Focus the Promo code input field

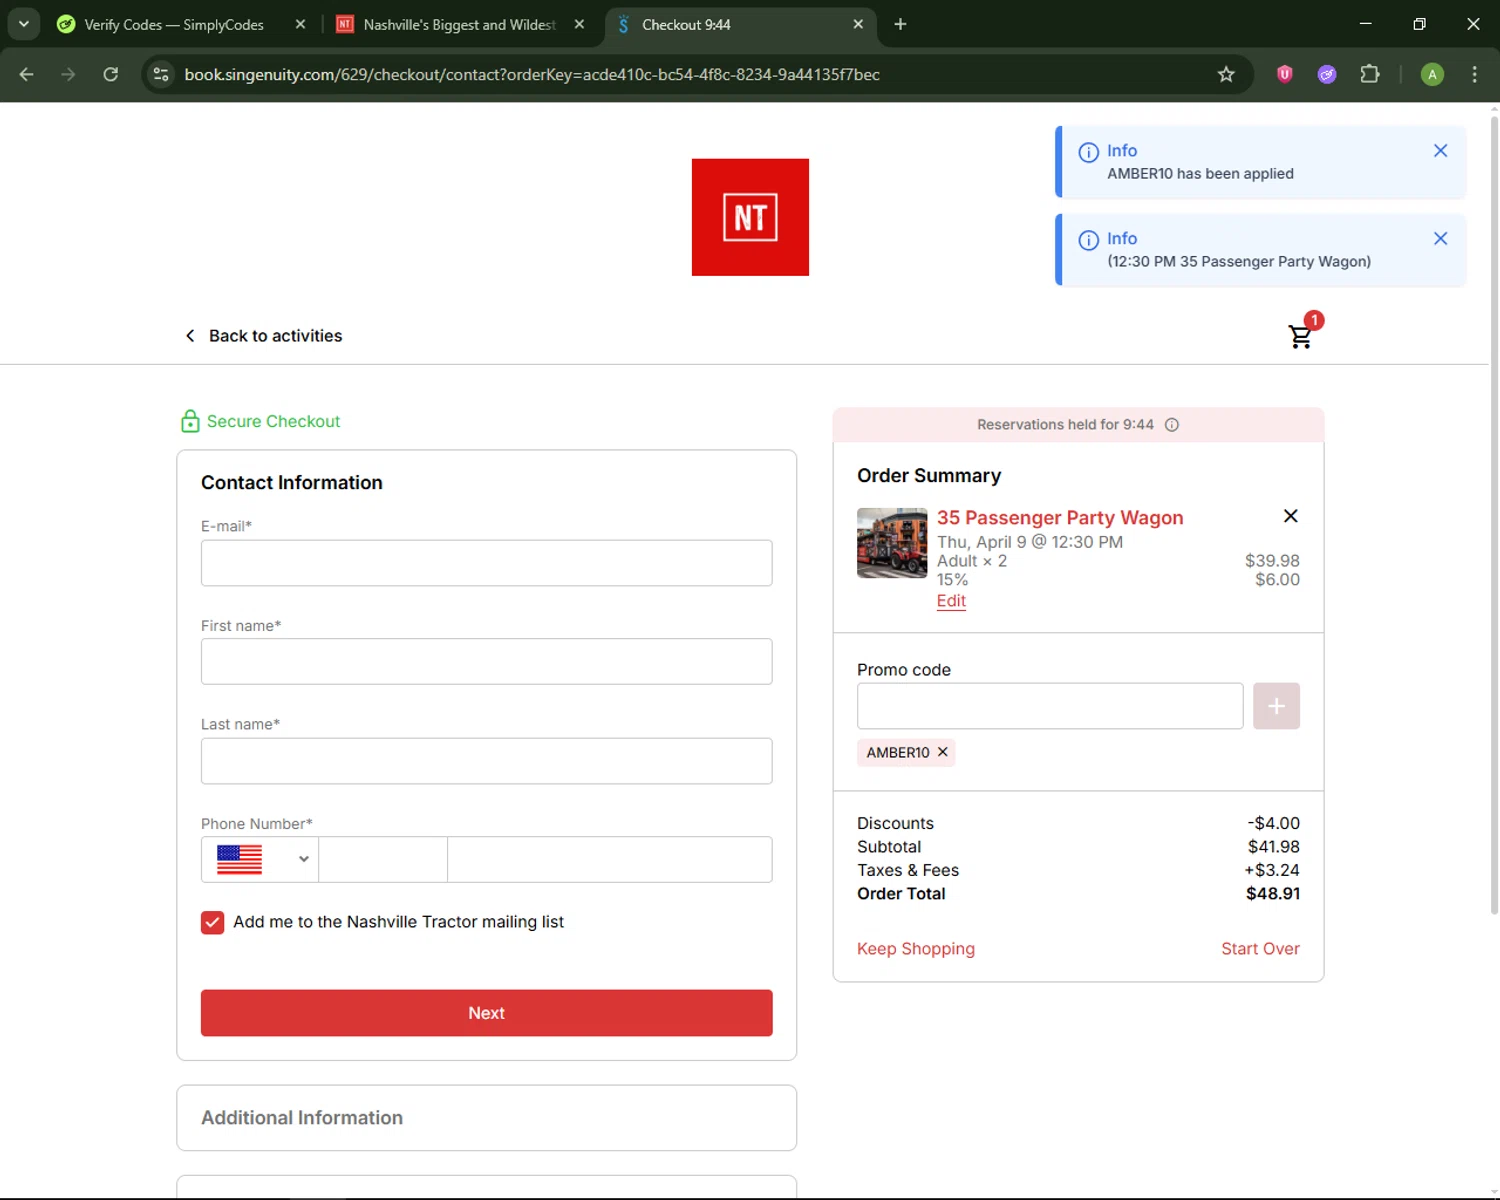point(1050,706)
